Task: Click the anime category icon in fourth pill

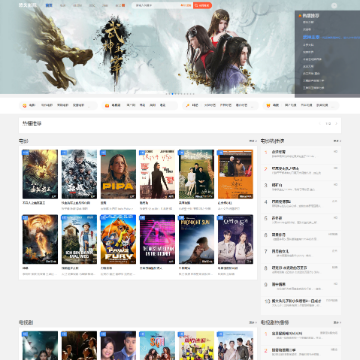Action: click(x=268, y=105)
